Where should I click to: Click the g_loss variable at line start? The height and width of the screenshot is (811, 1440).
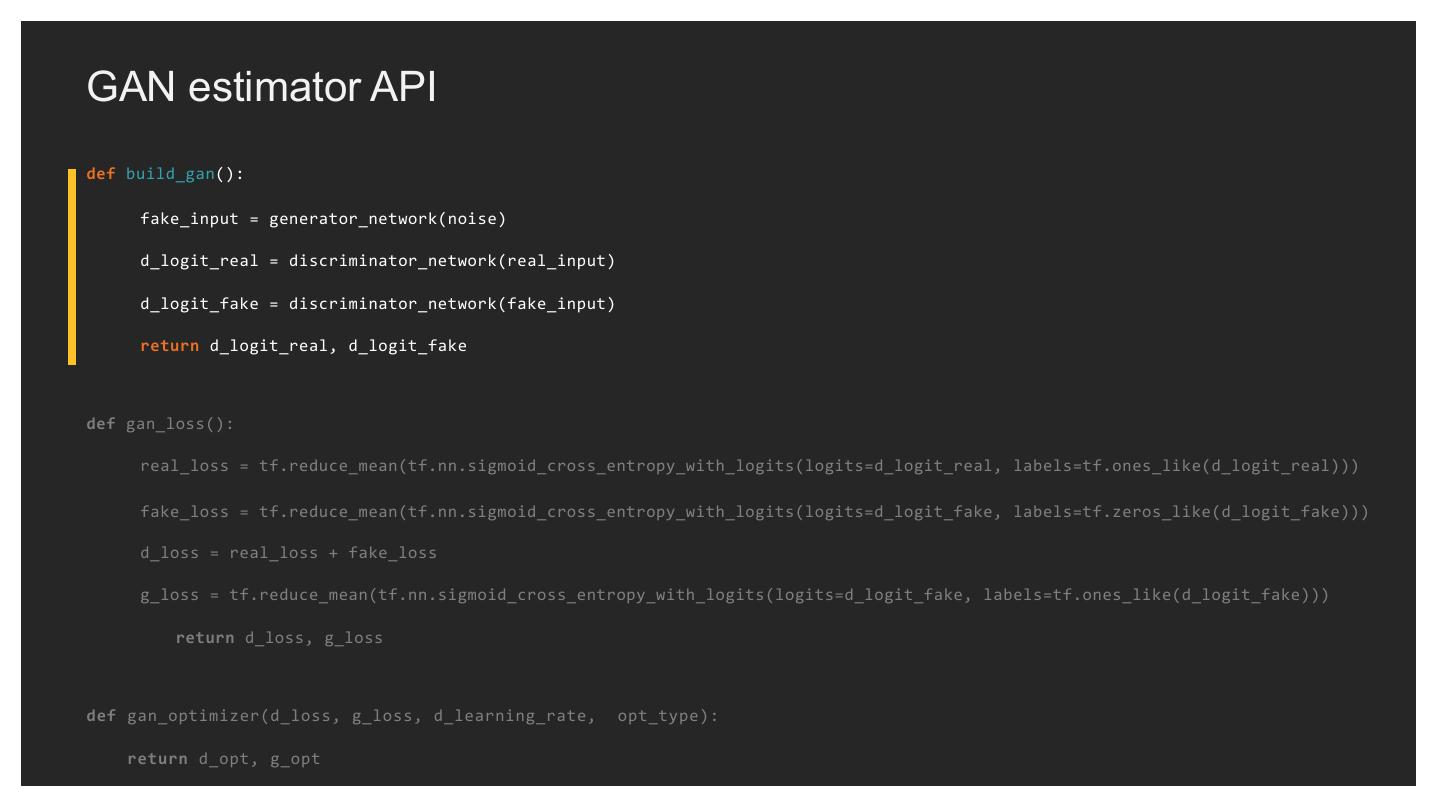(x=169, y=595)
